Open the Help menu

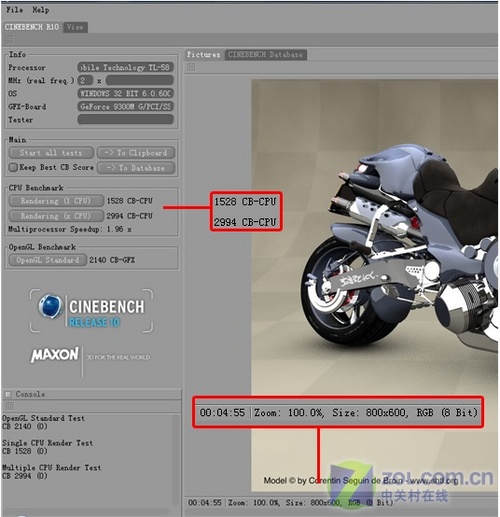(41, 10)
